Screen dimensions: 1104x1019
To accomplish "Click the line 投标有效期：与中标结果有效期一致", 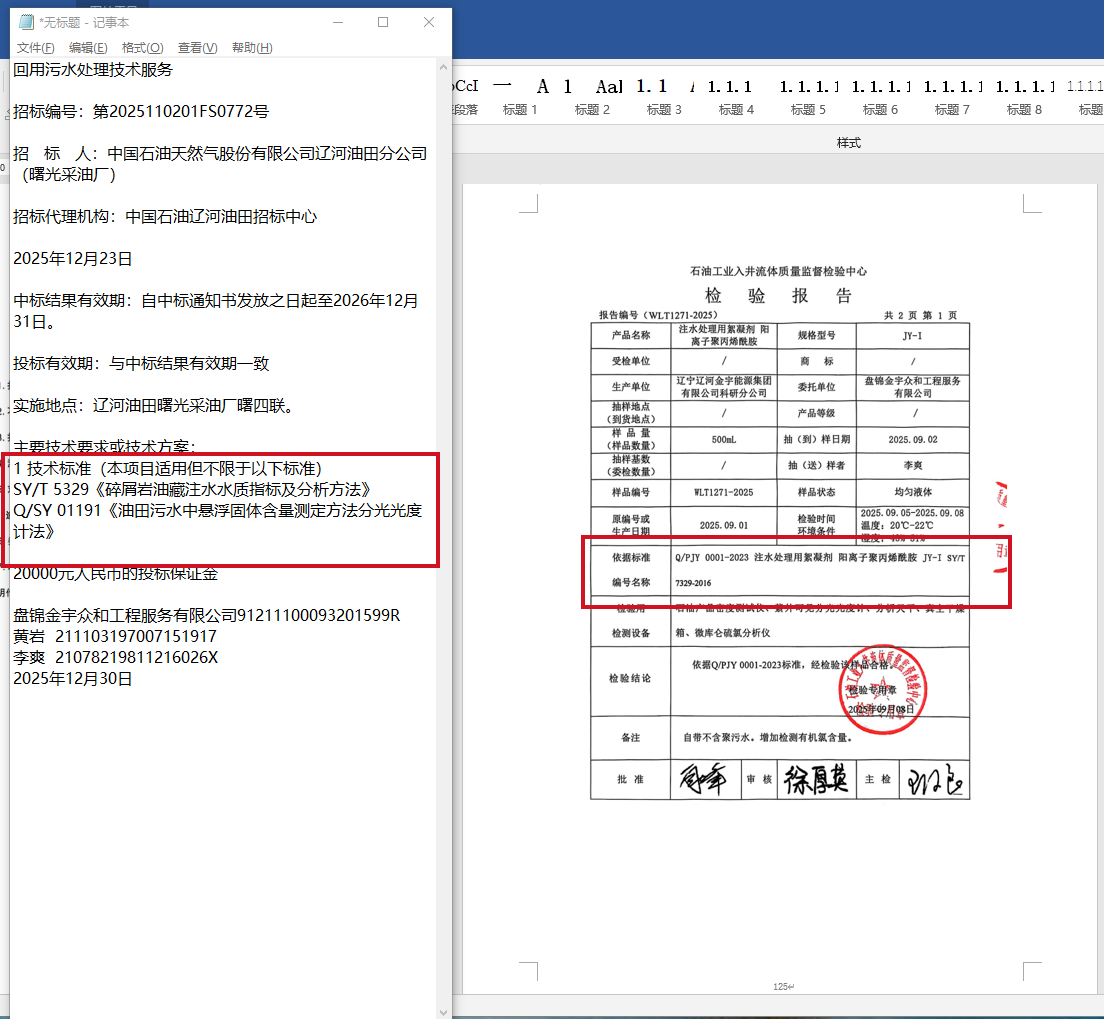I will tap(141, 363).
